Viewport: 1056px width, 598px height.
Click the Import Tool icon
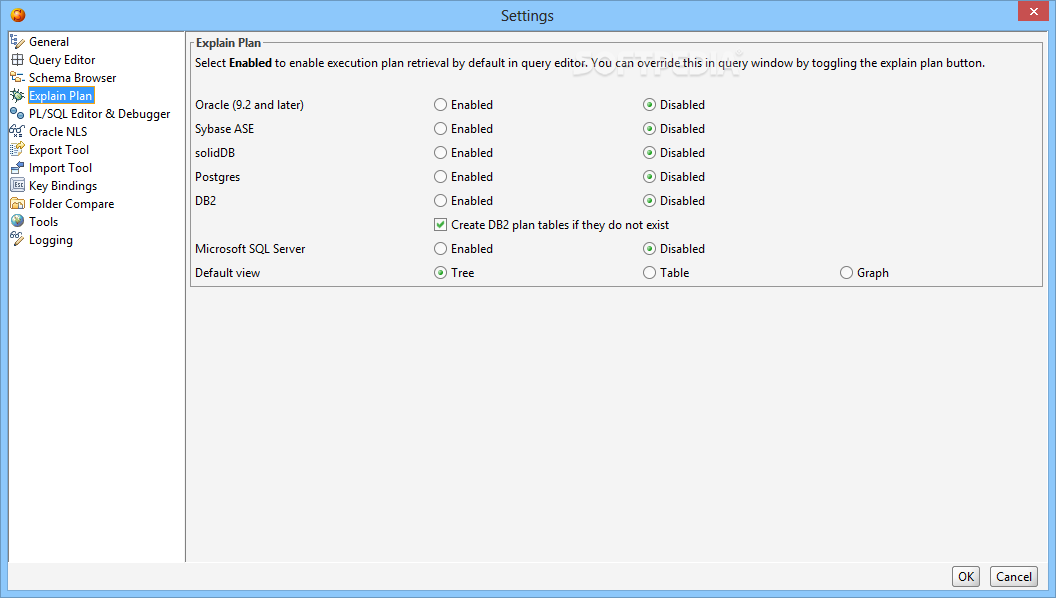point(18,168)
